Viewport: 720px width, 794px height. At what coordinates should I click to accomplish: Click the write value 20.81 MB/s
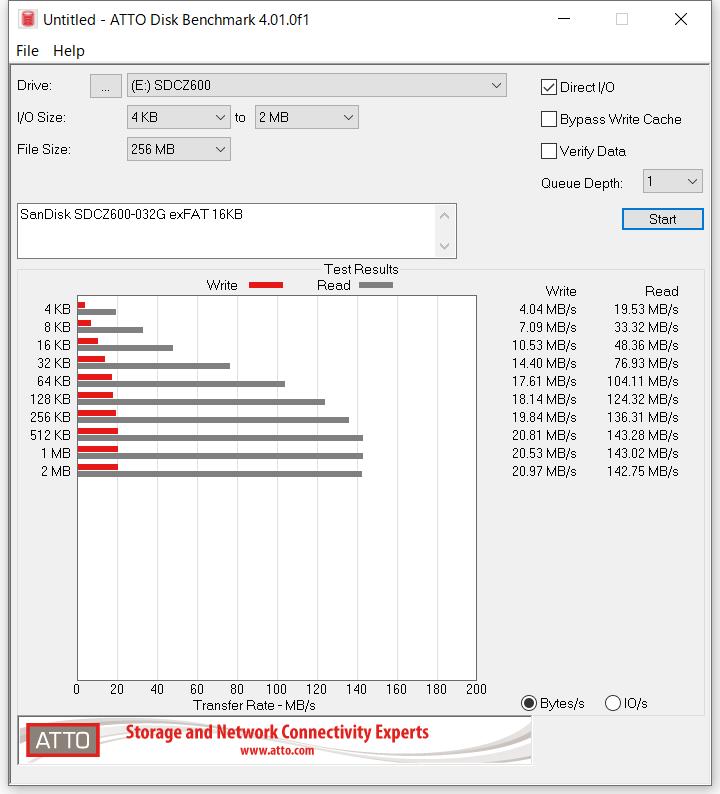(x=544, y=435)
